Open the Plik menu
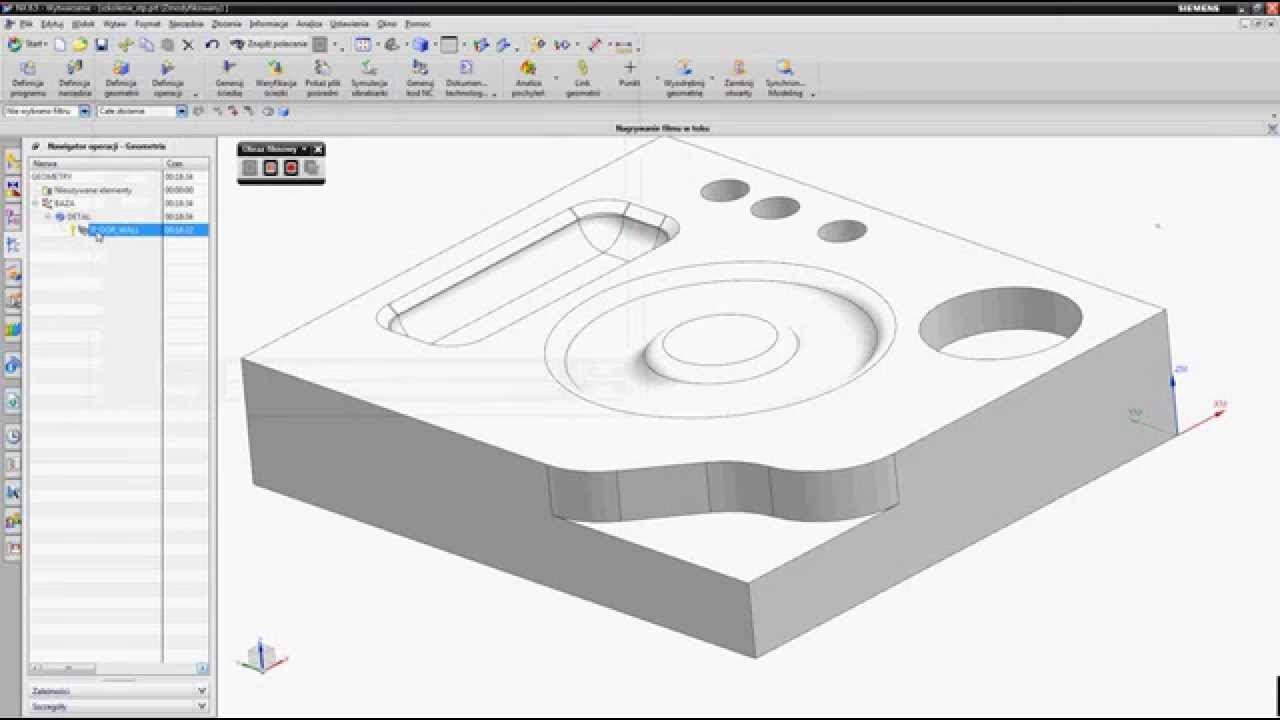 pyautogui.click(x=26, y=23)
